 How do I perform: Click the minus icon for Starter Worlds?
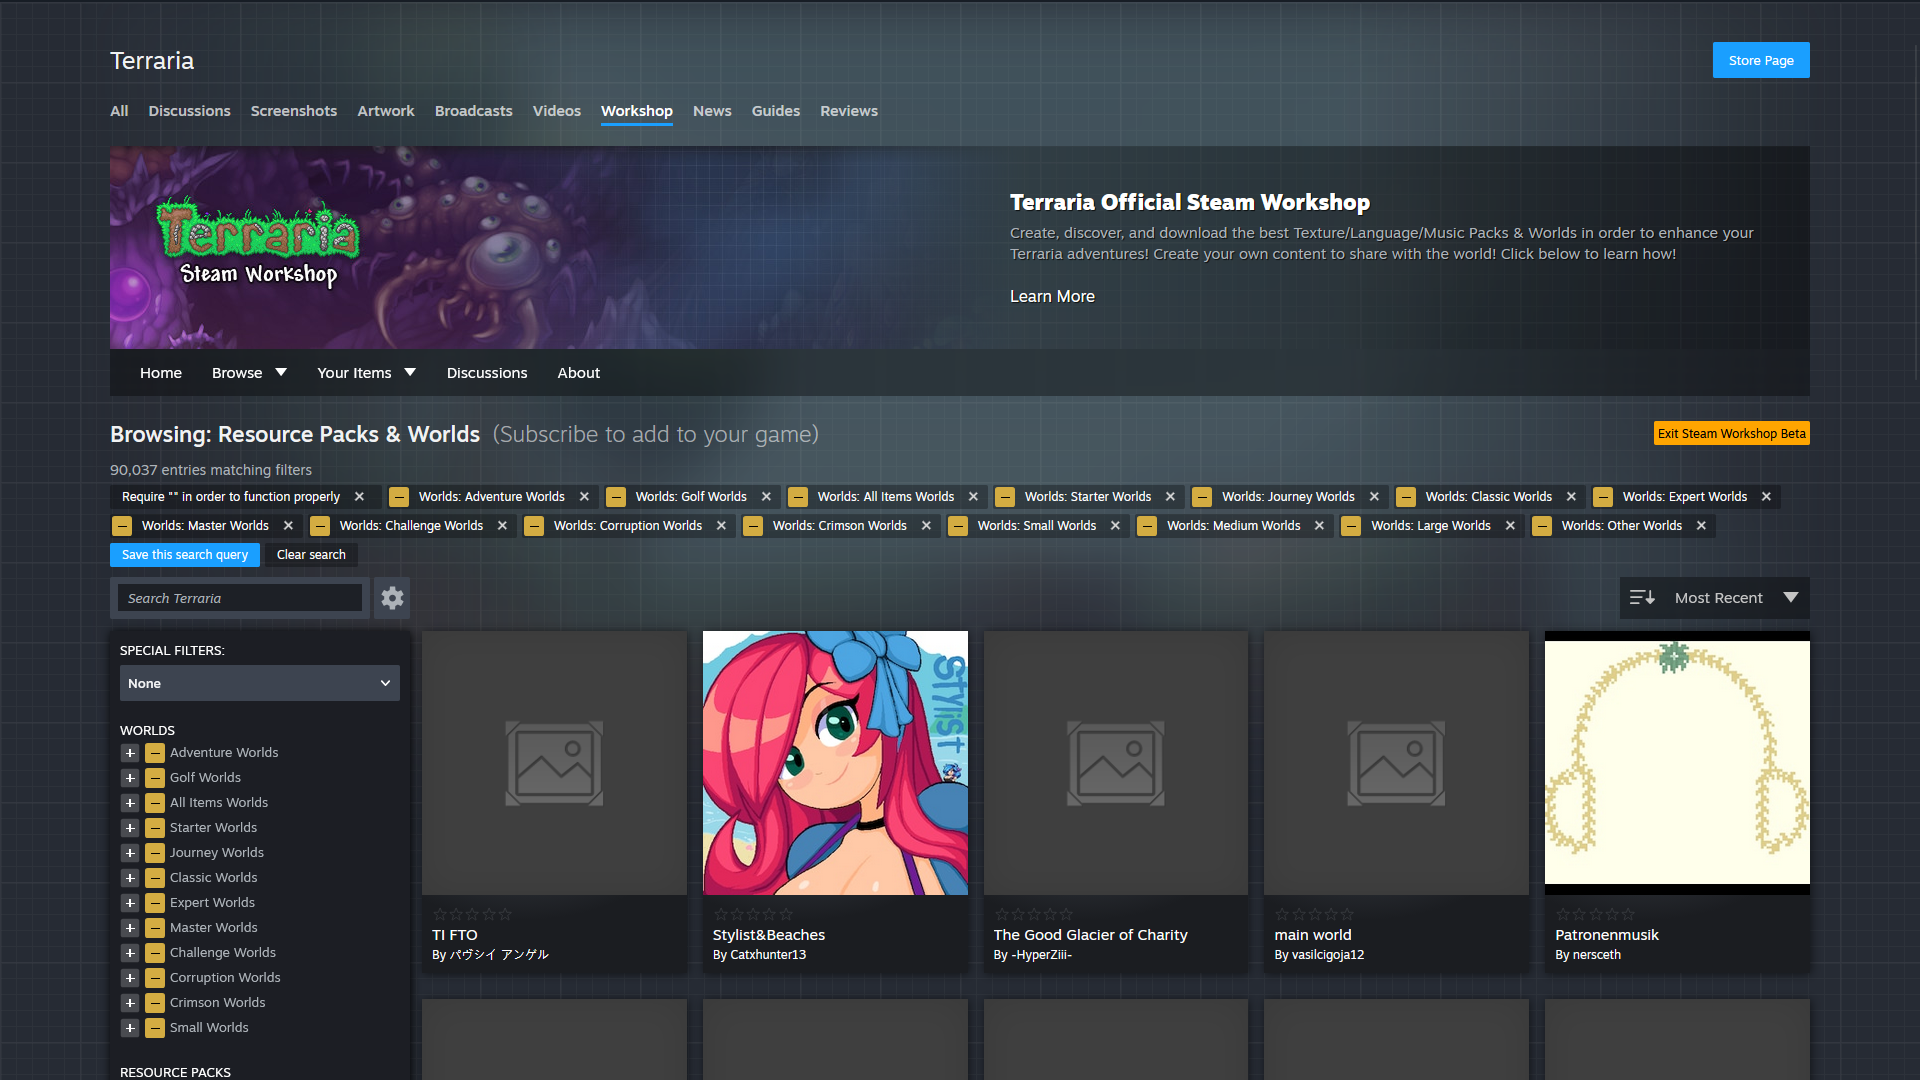[155, 828]
